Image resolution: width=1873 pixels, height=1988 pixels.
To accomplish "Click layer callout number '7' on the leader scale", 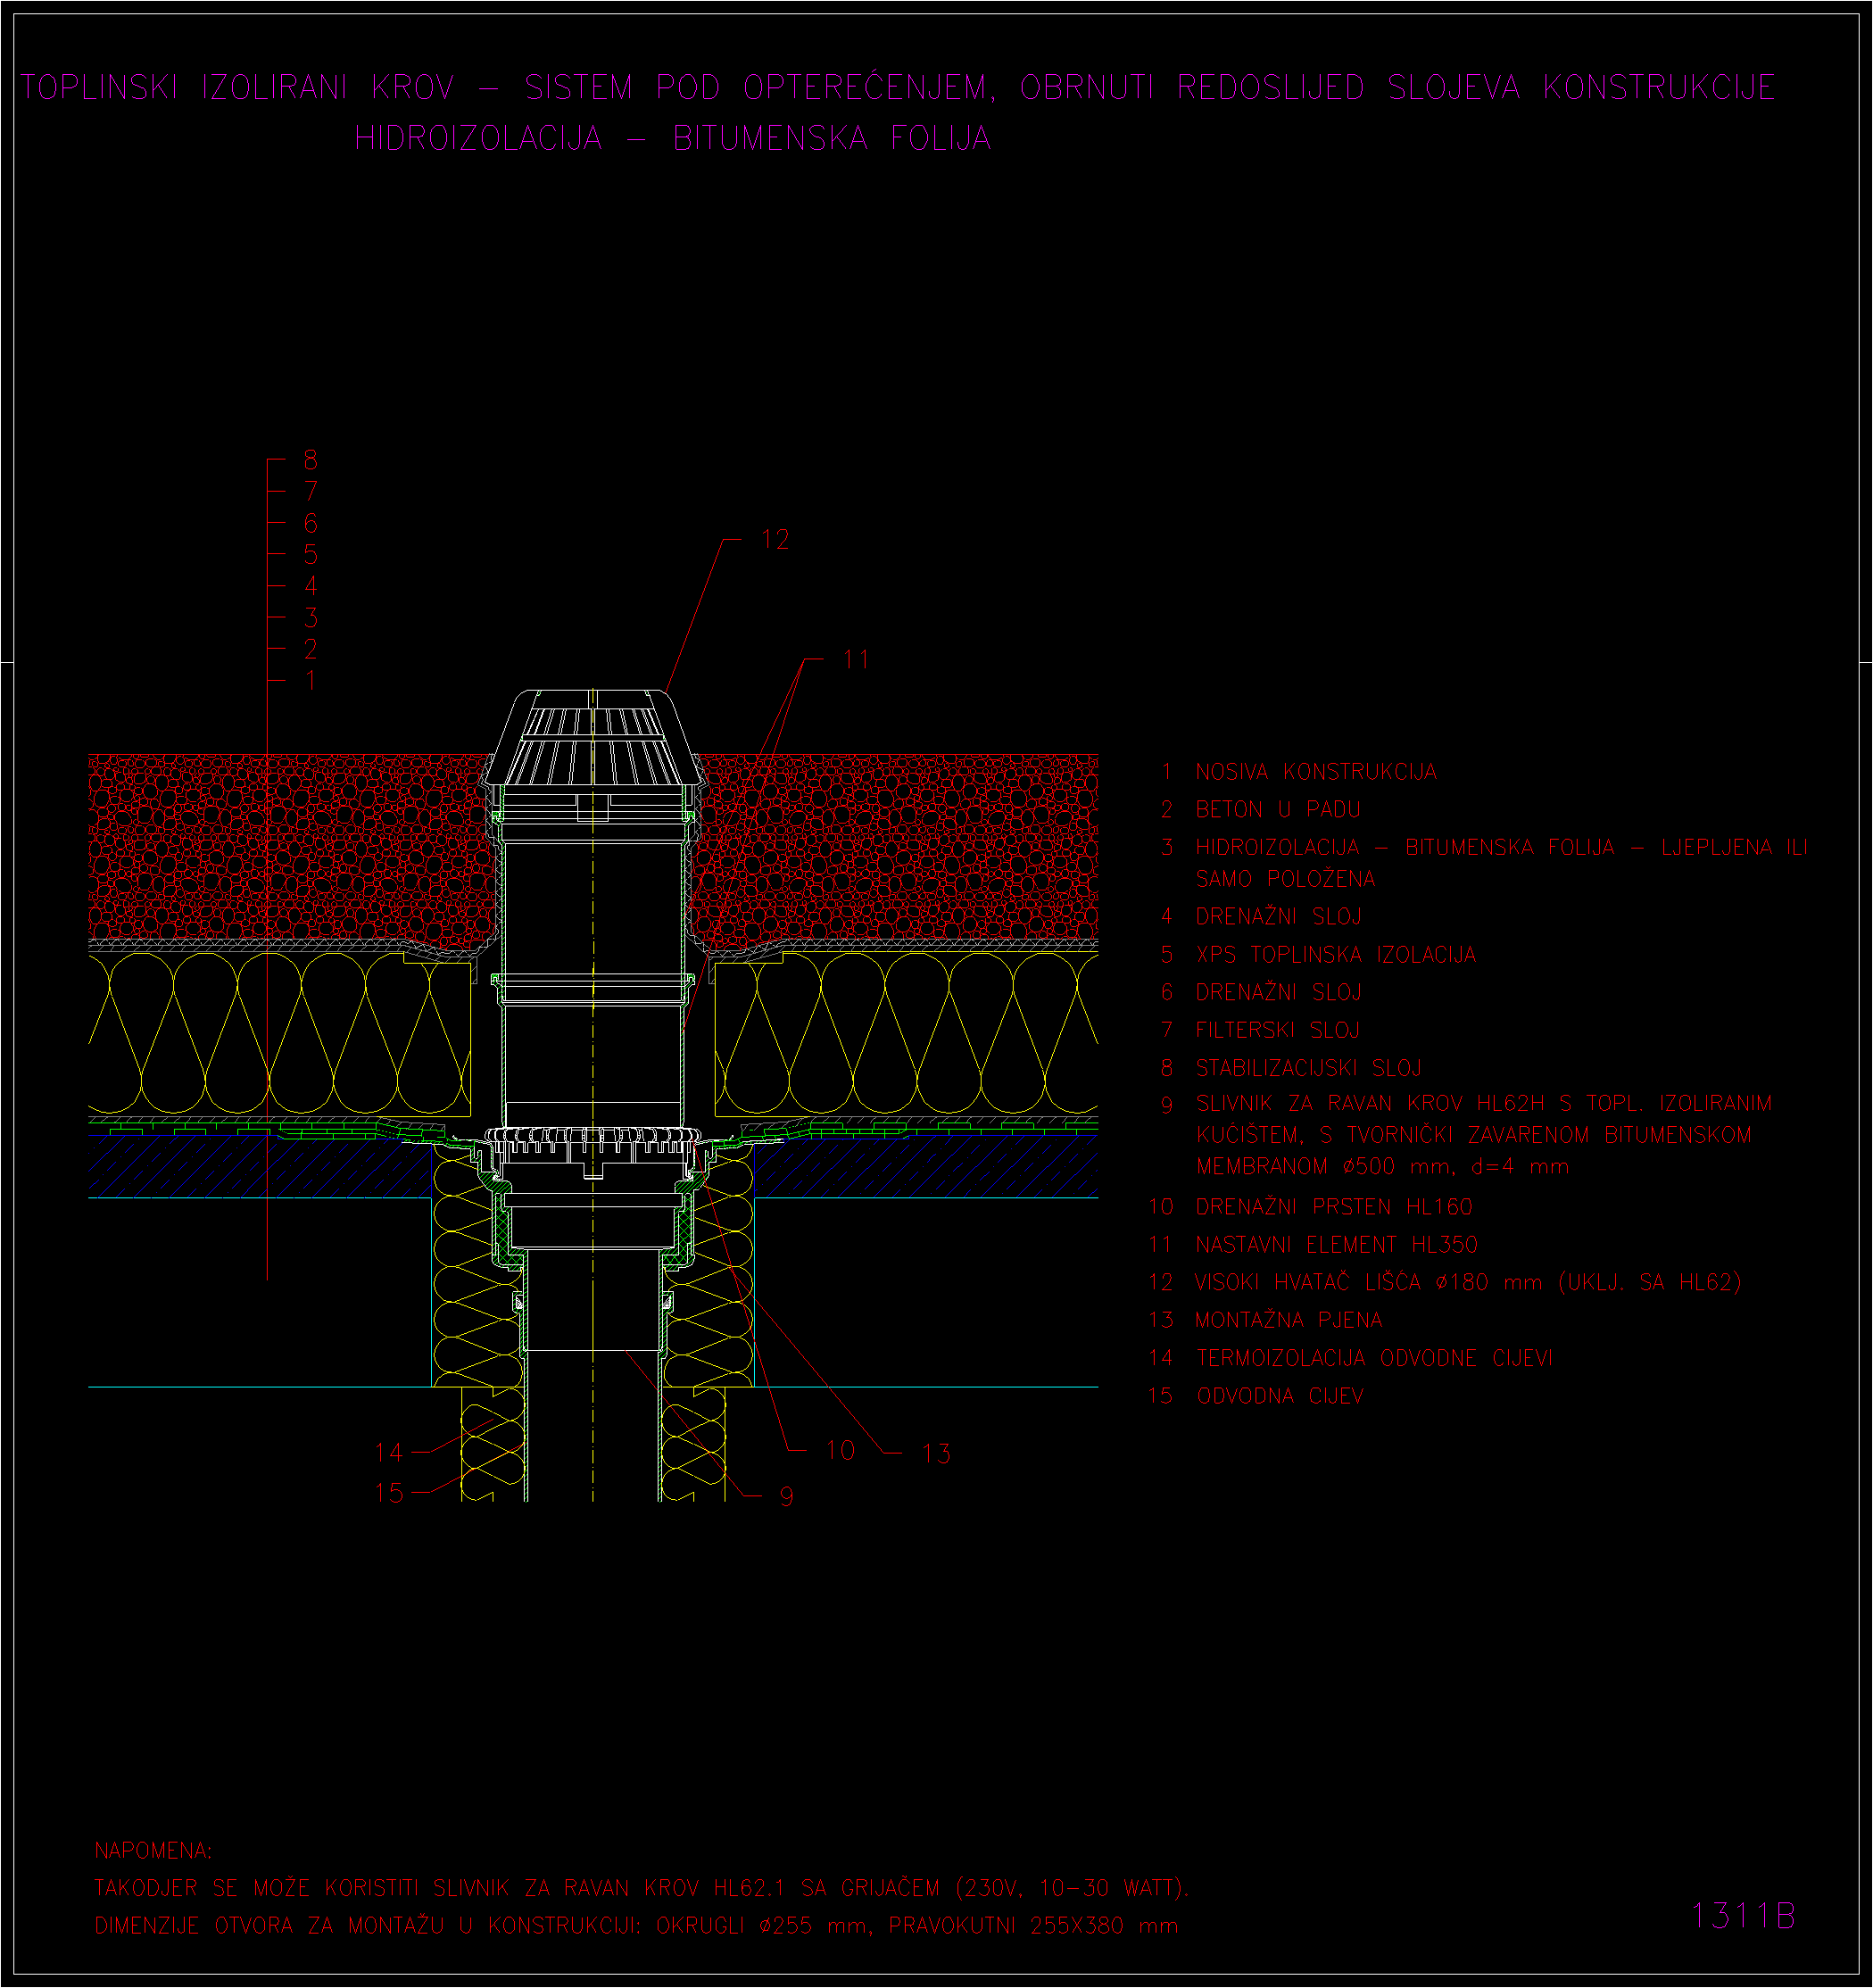I will click(x=311, y=491).
